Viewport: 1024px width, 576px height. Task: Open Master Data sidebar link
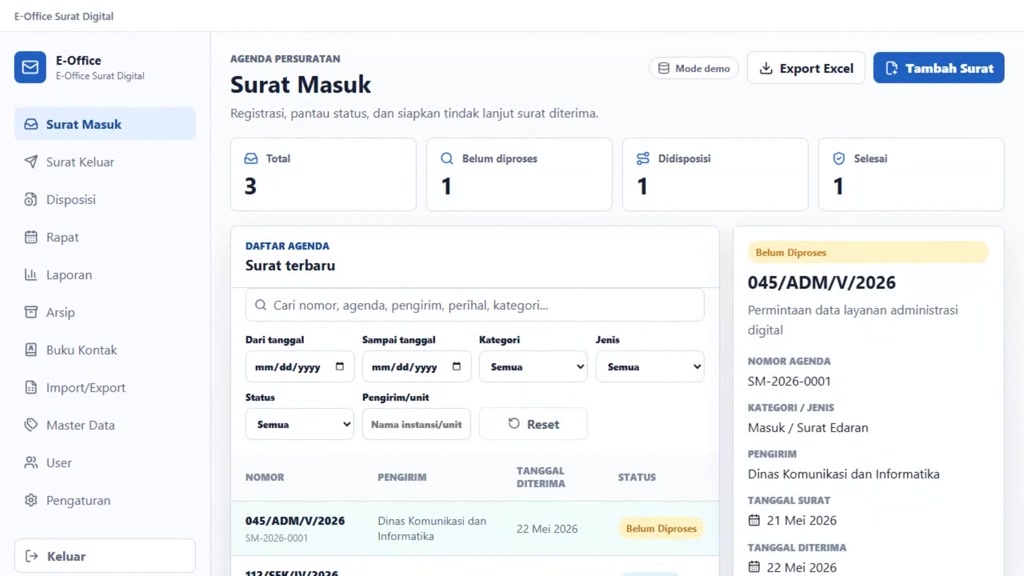click(104, 424)
